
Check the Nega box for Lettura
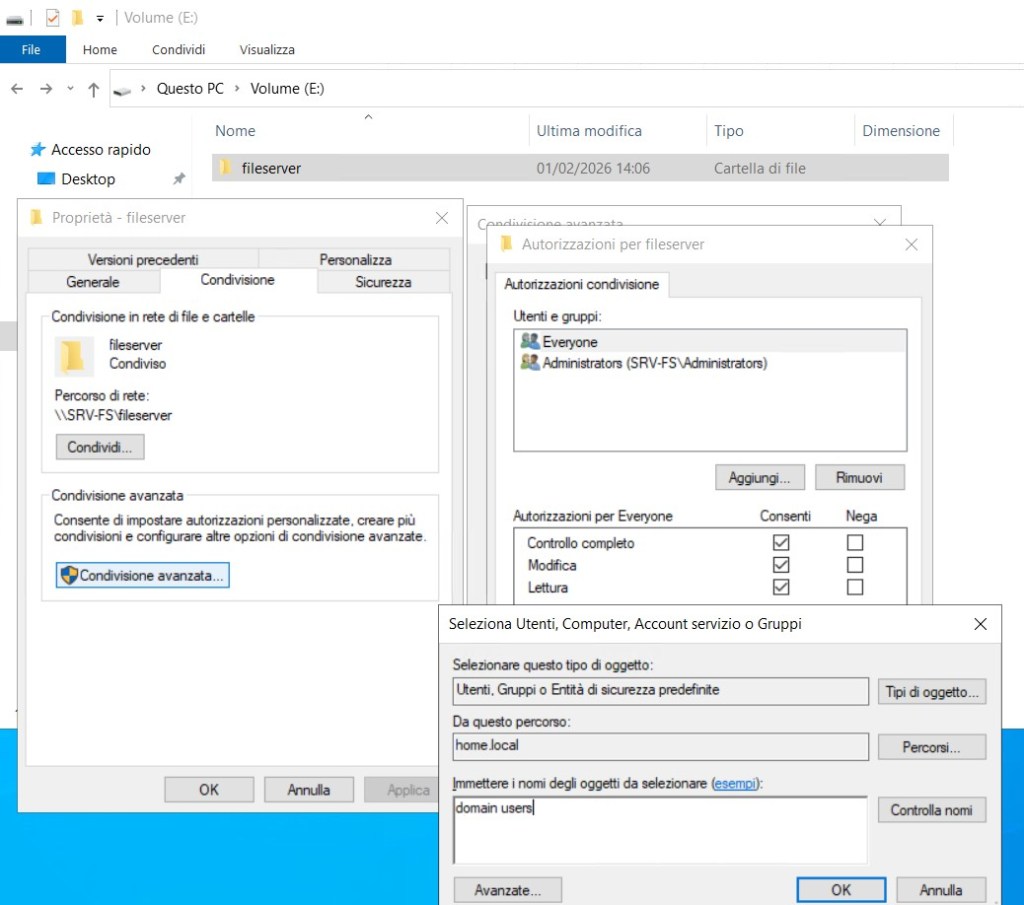854,587
